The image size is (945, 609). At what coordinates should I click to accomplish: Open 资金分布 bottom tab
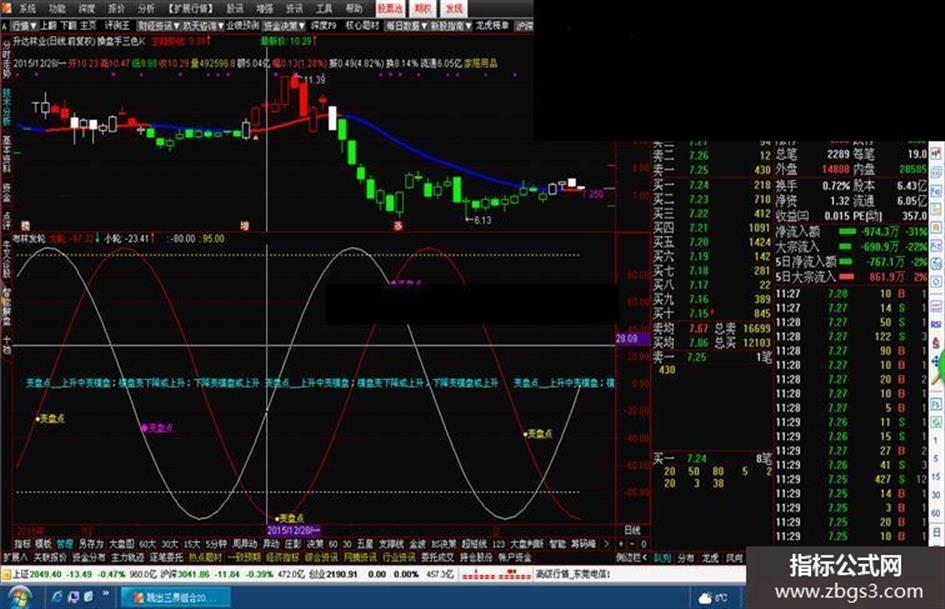(x=89, y=558)
